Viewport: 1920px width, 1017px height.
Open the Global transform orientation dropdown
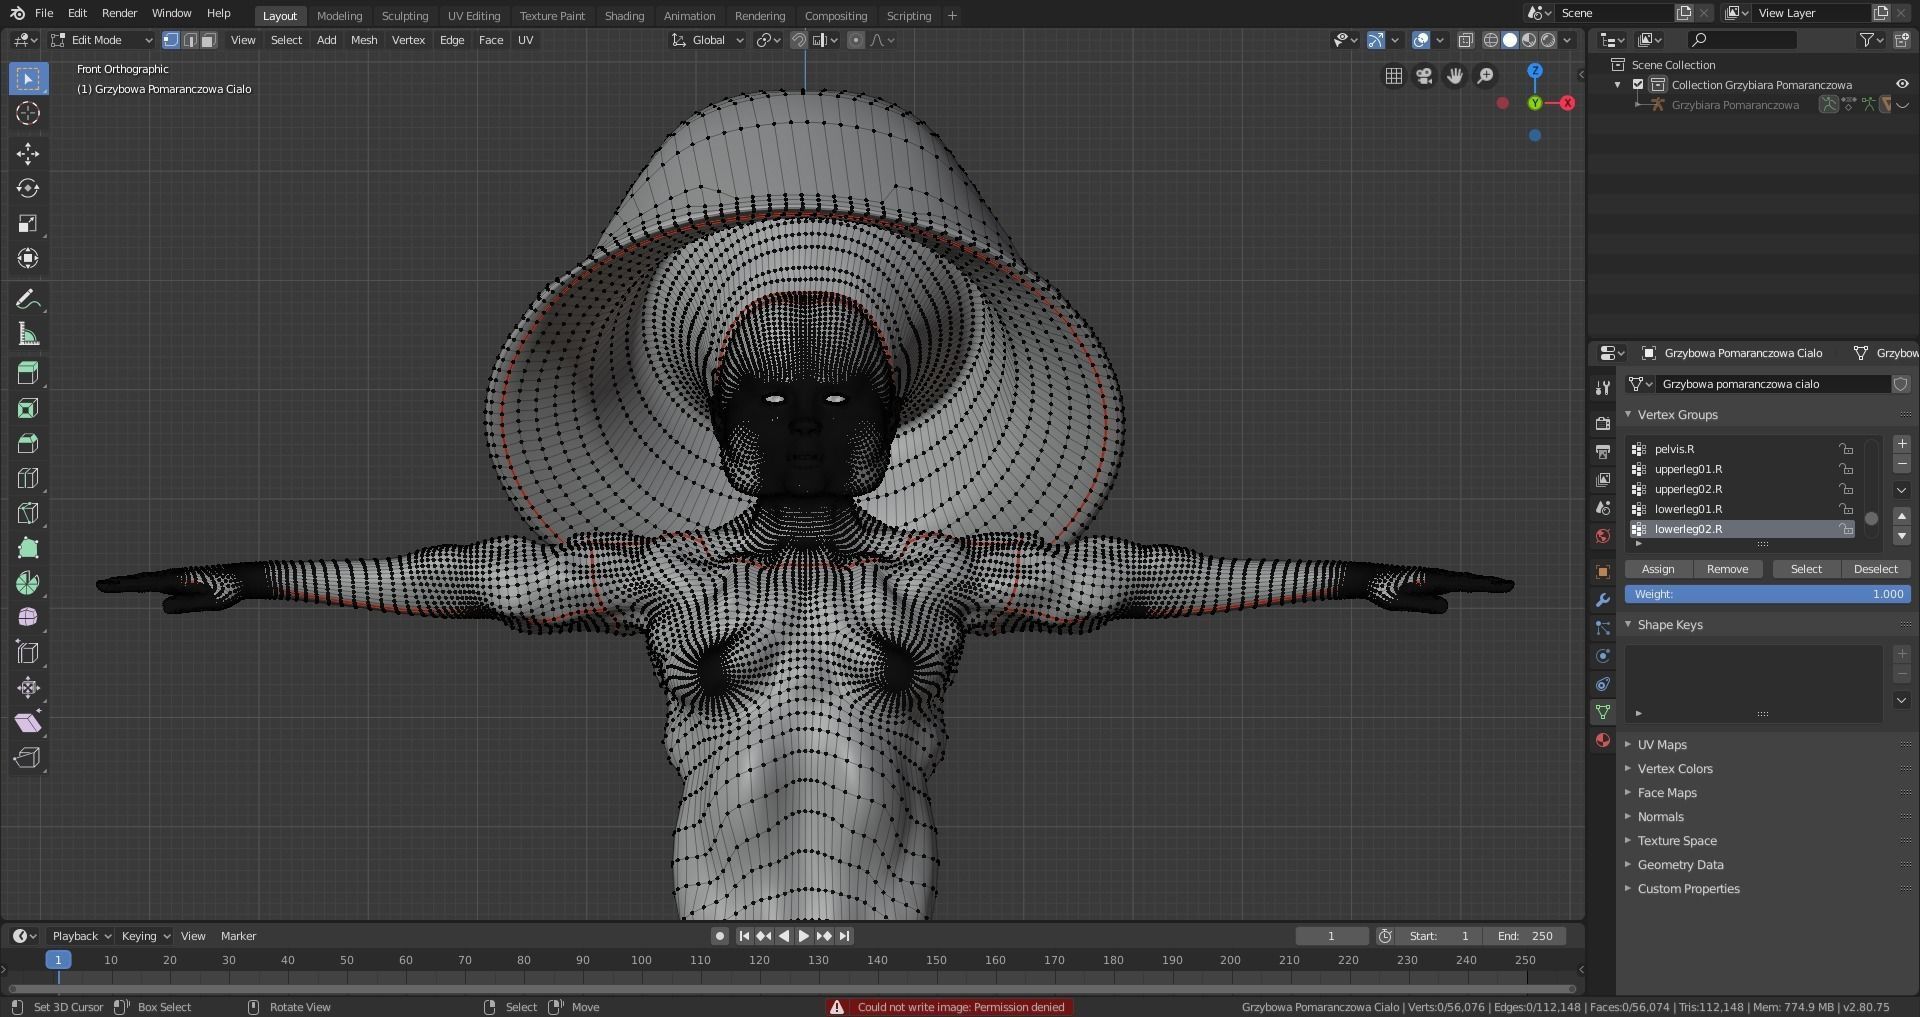708,40
